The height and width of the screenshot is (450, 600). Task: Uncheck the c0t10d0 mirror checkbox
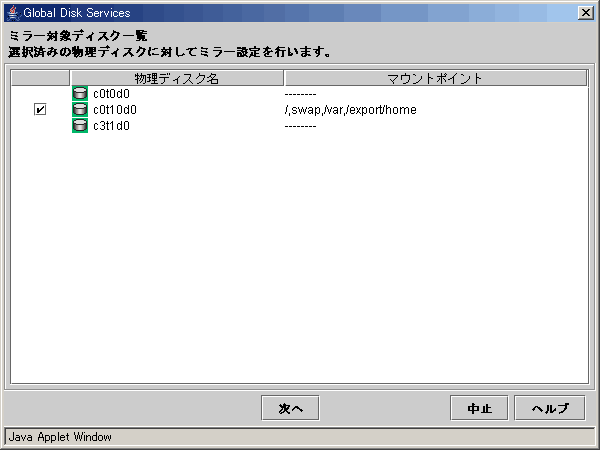pos(40,109)
